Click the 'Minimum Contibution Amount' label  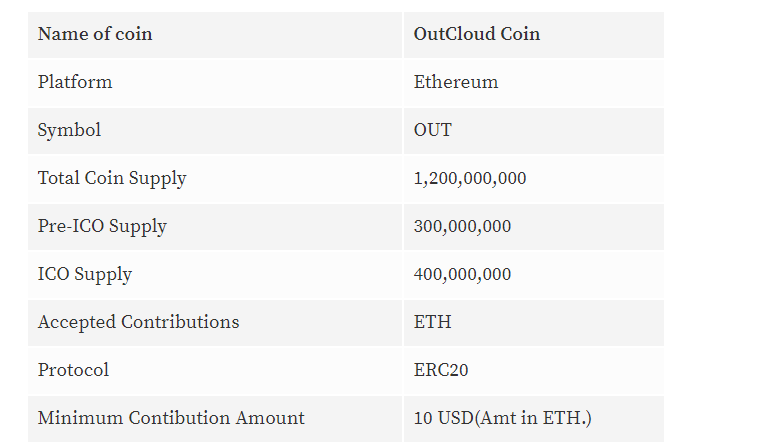[171, 418]
